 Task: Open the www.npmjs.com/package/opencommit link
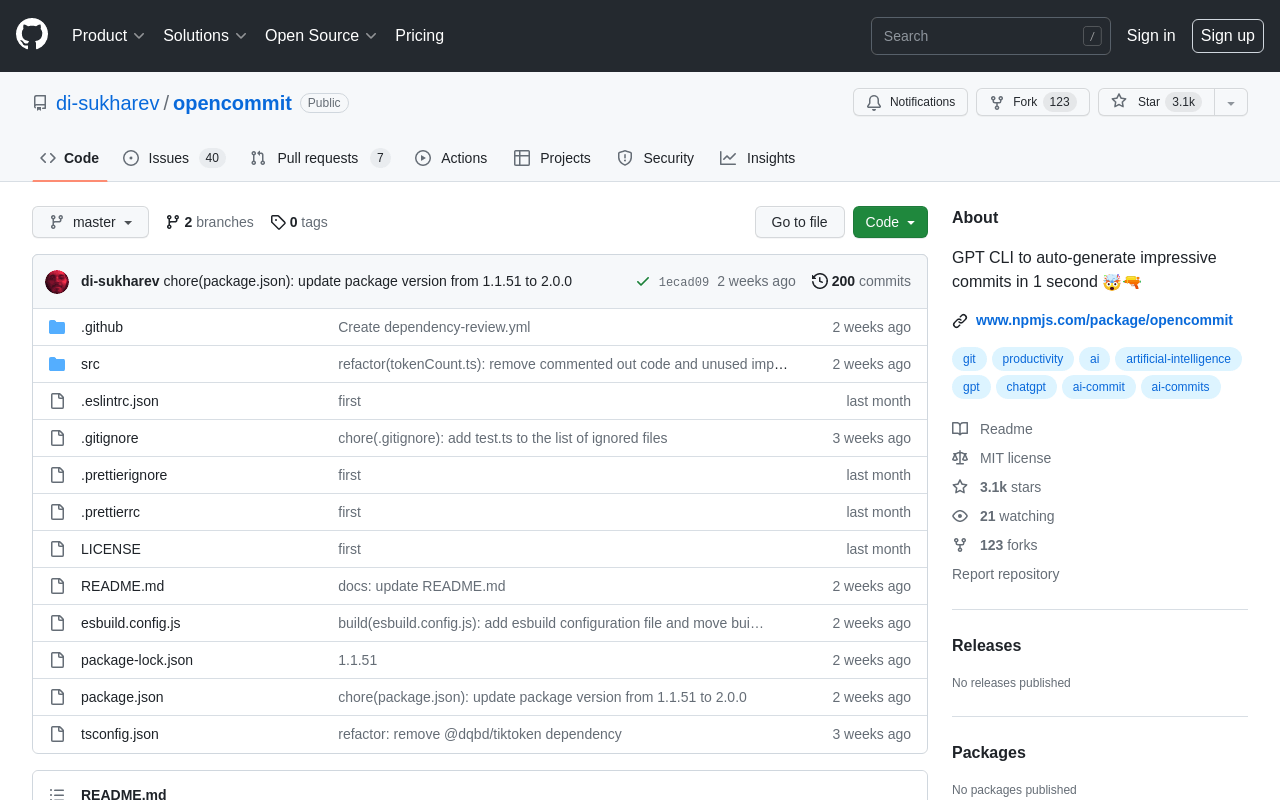(1104, 320)
